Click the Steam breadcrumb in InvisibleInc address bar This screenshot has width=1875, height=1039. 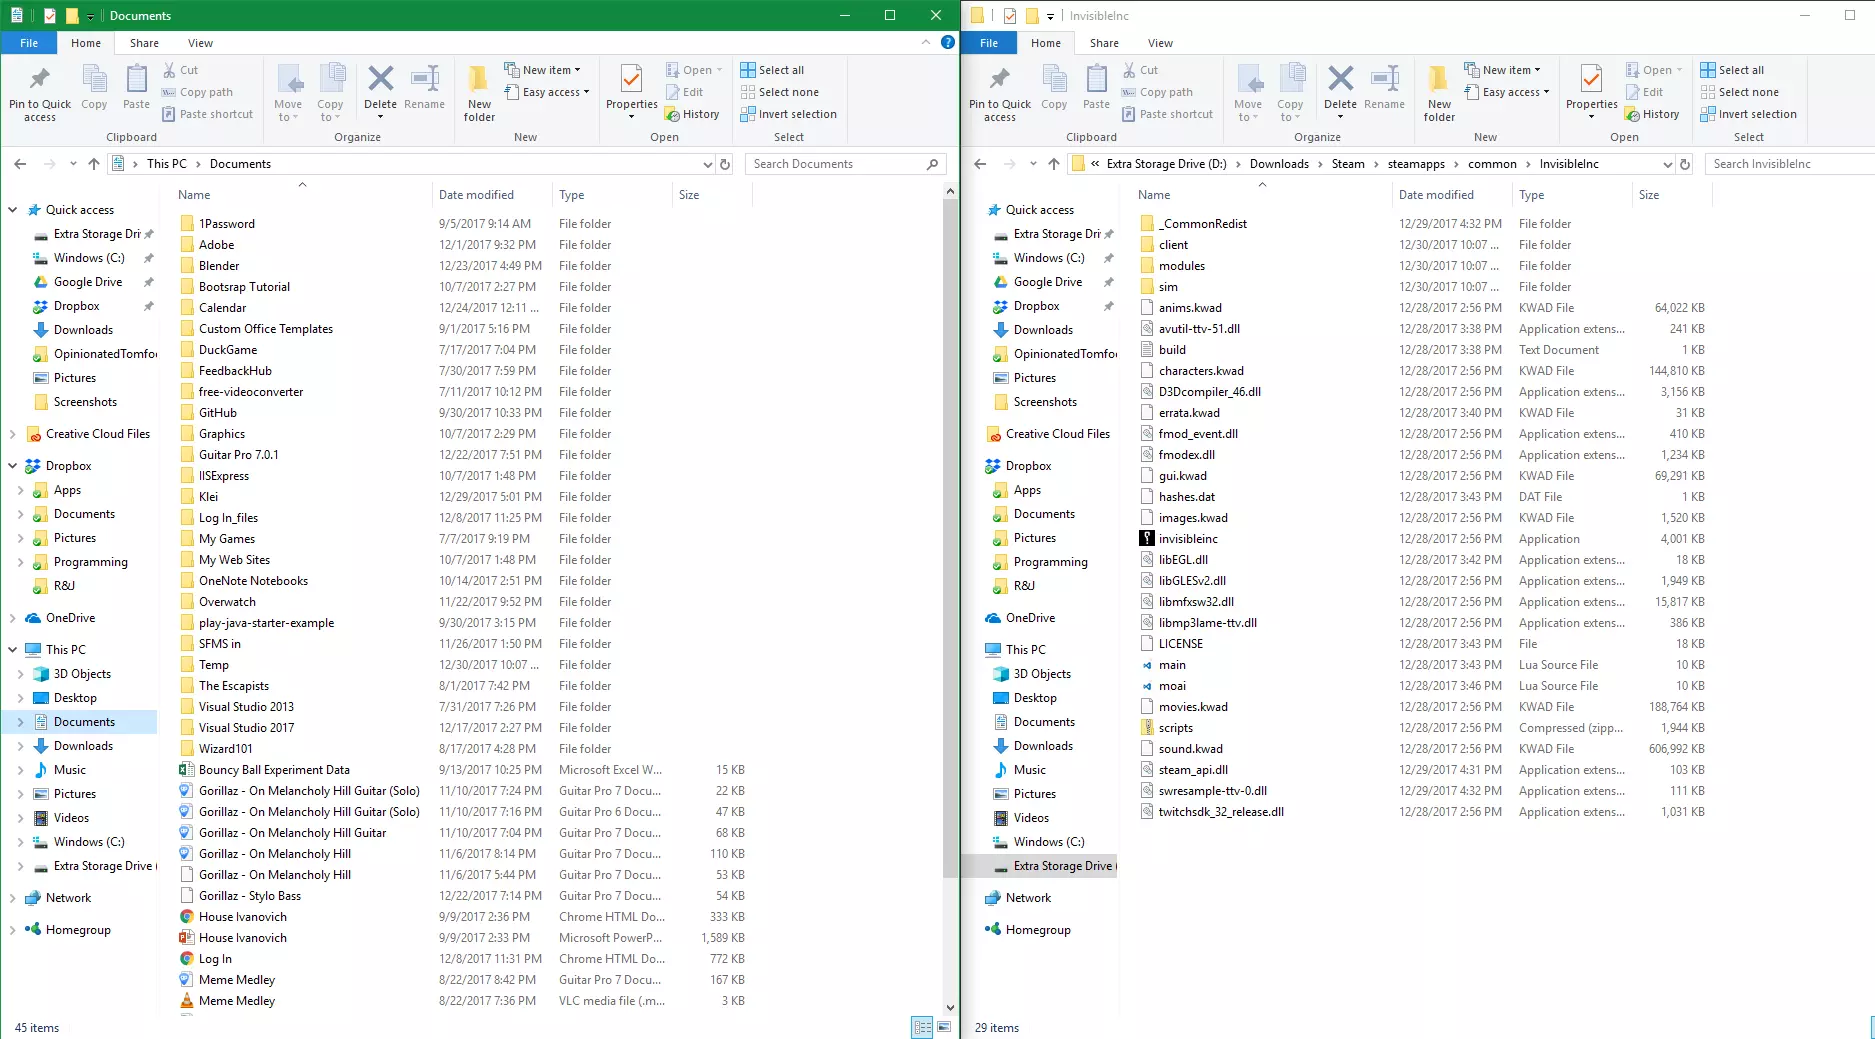tap(1348, 164)
